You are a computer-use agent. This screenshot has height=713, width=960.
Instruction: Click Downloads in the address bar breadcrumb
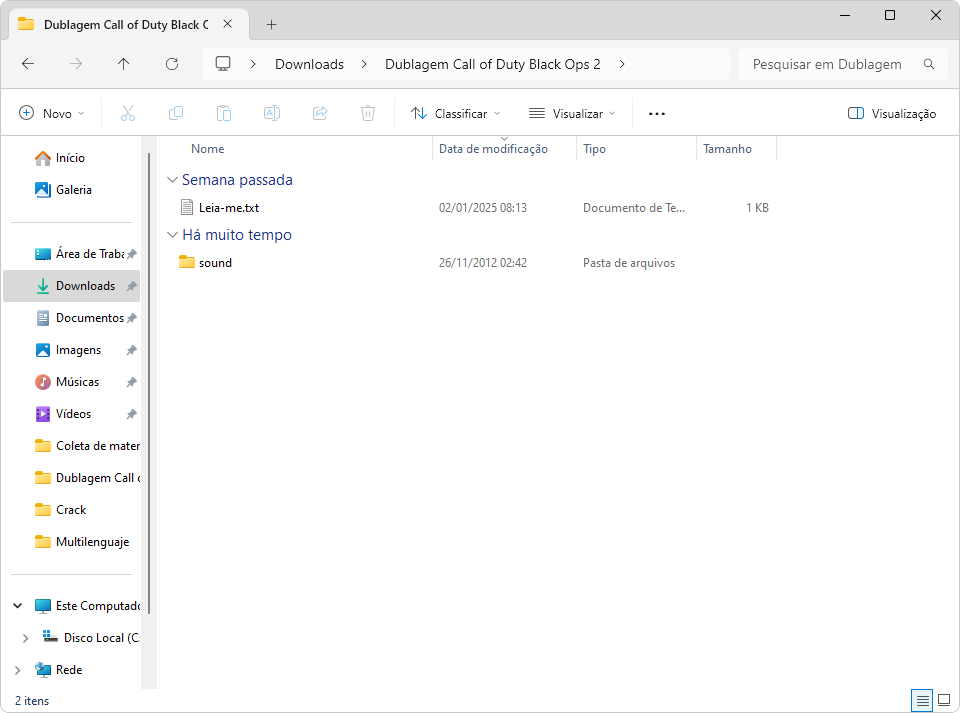309,64
